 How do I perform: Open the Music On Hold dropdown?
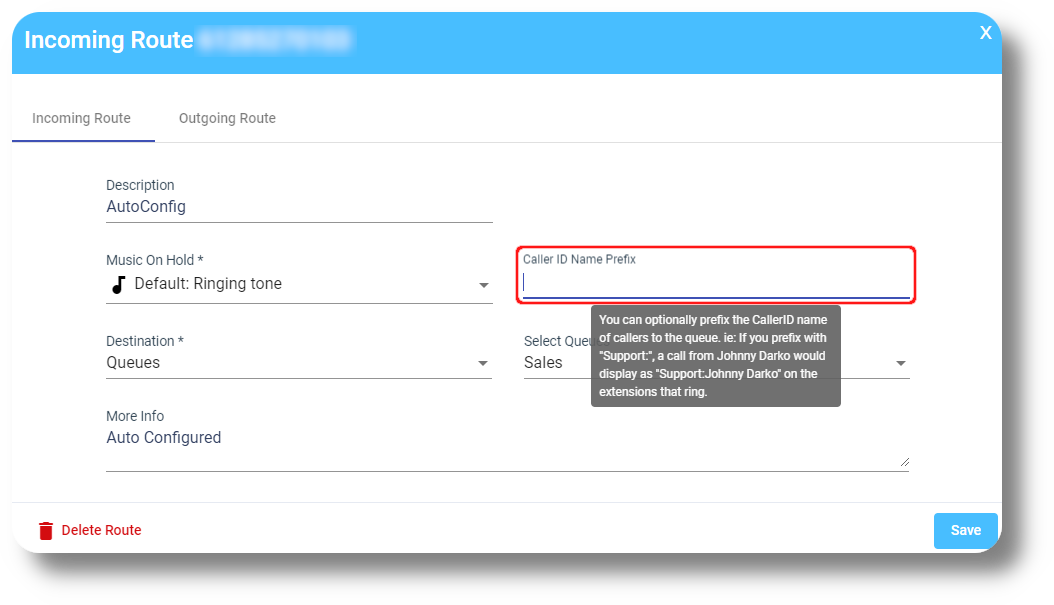tap(299, 284)
